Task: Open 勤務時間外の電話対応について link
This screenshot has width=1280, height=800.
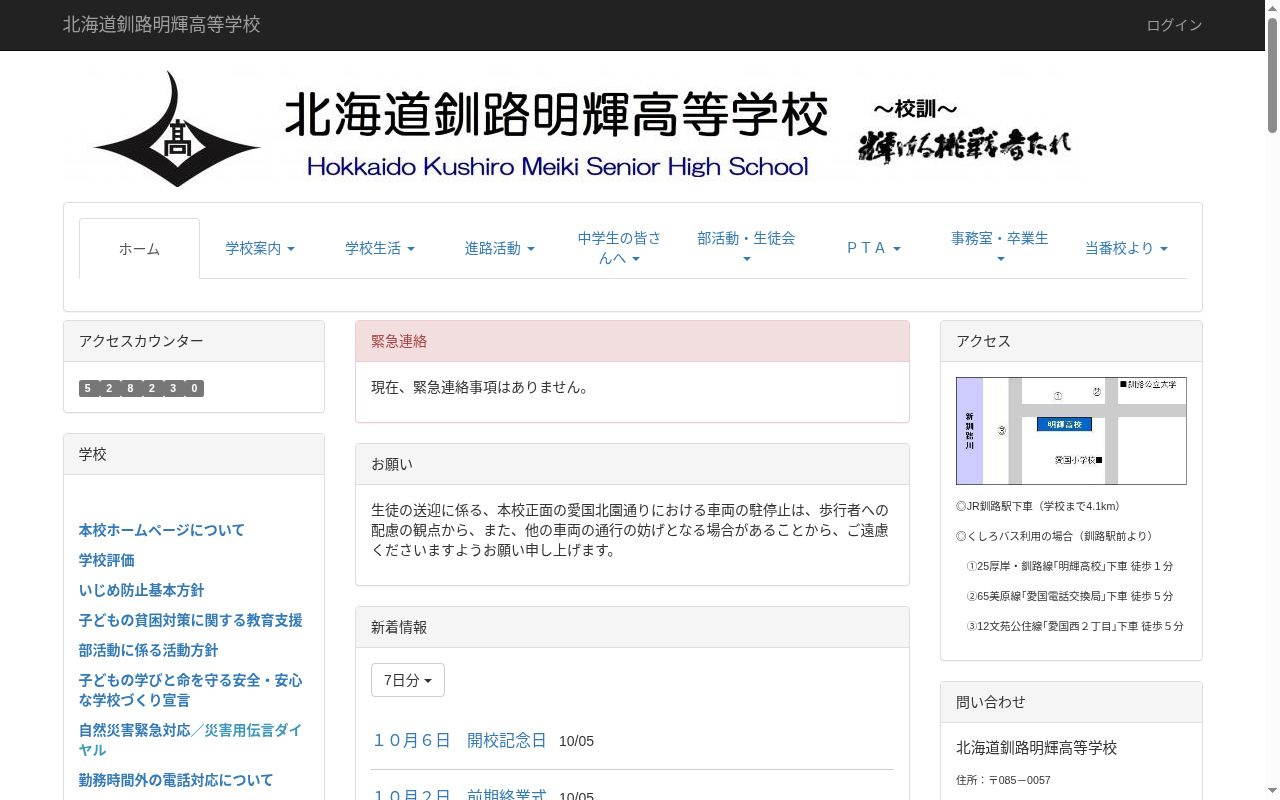Action: coord(176,780)
